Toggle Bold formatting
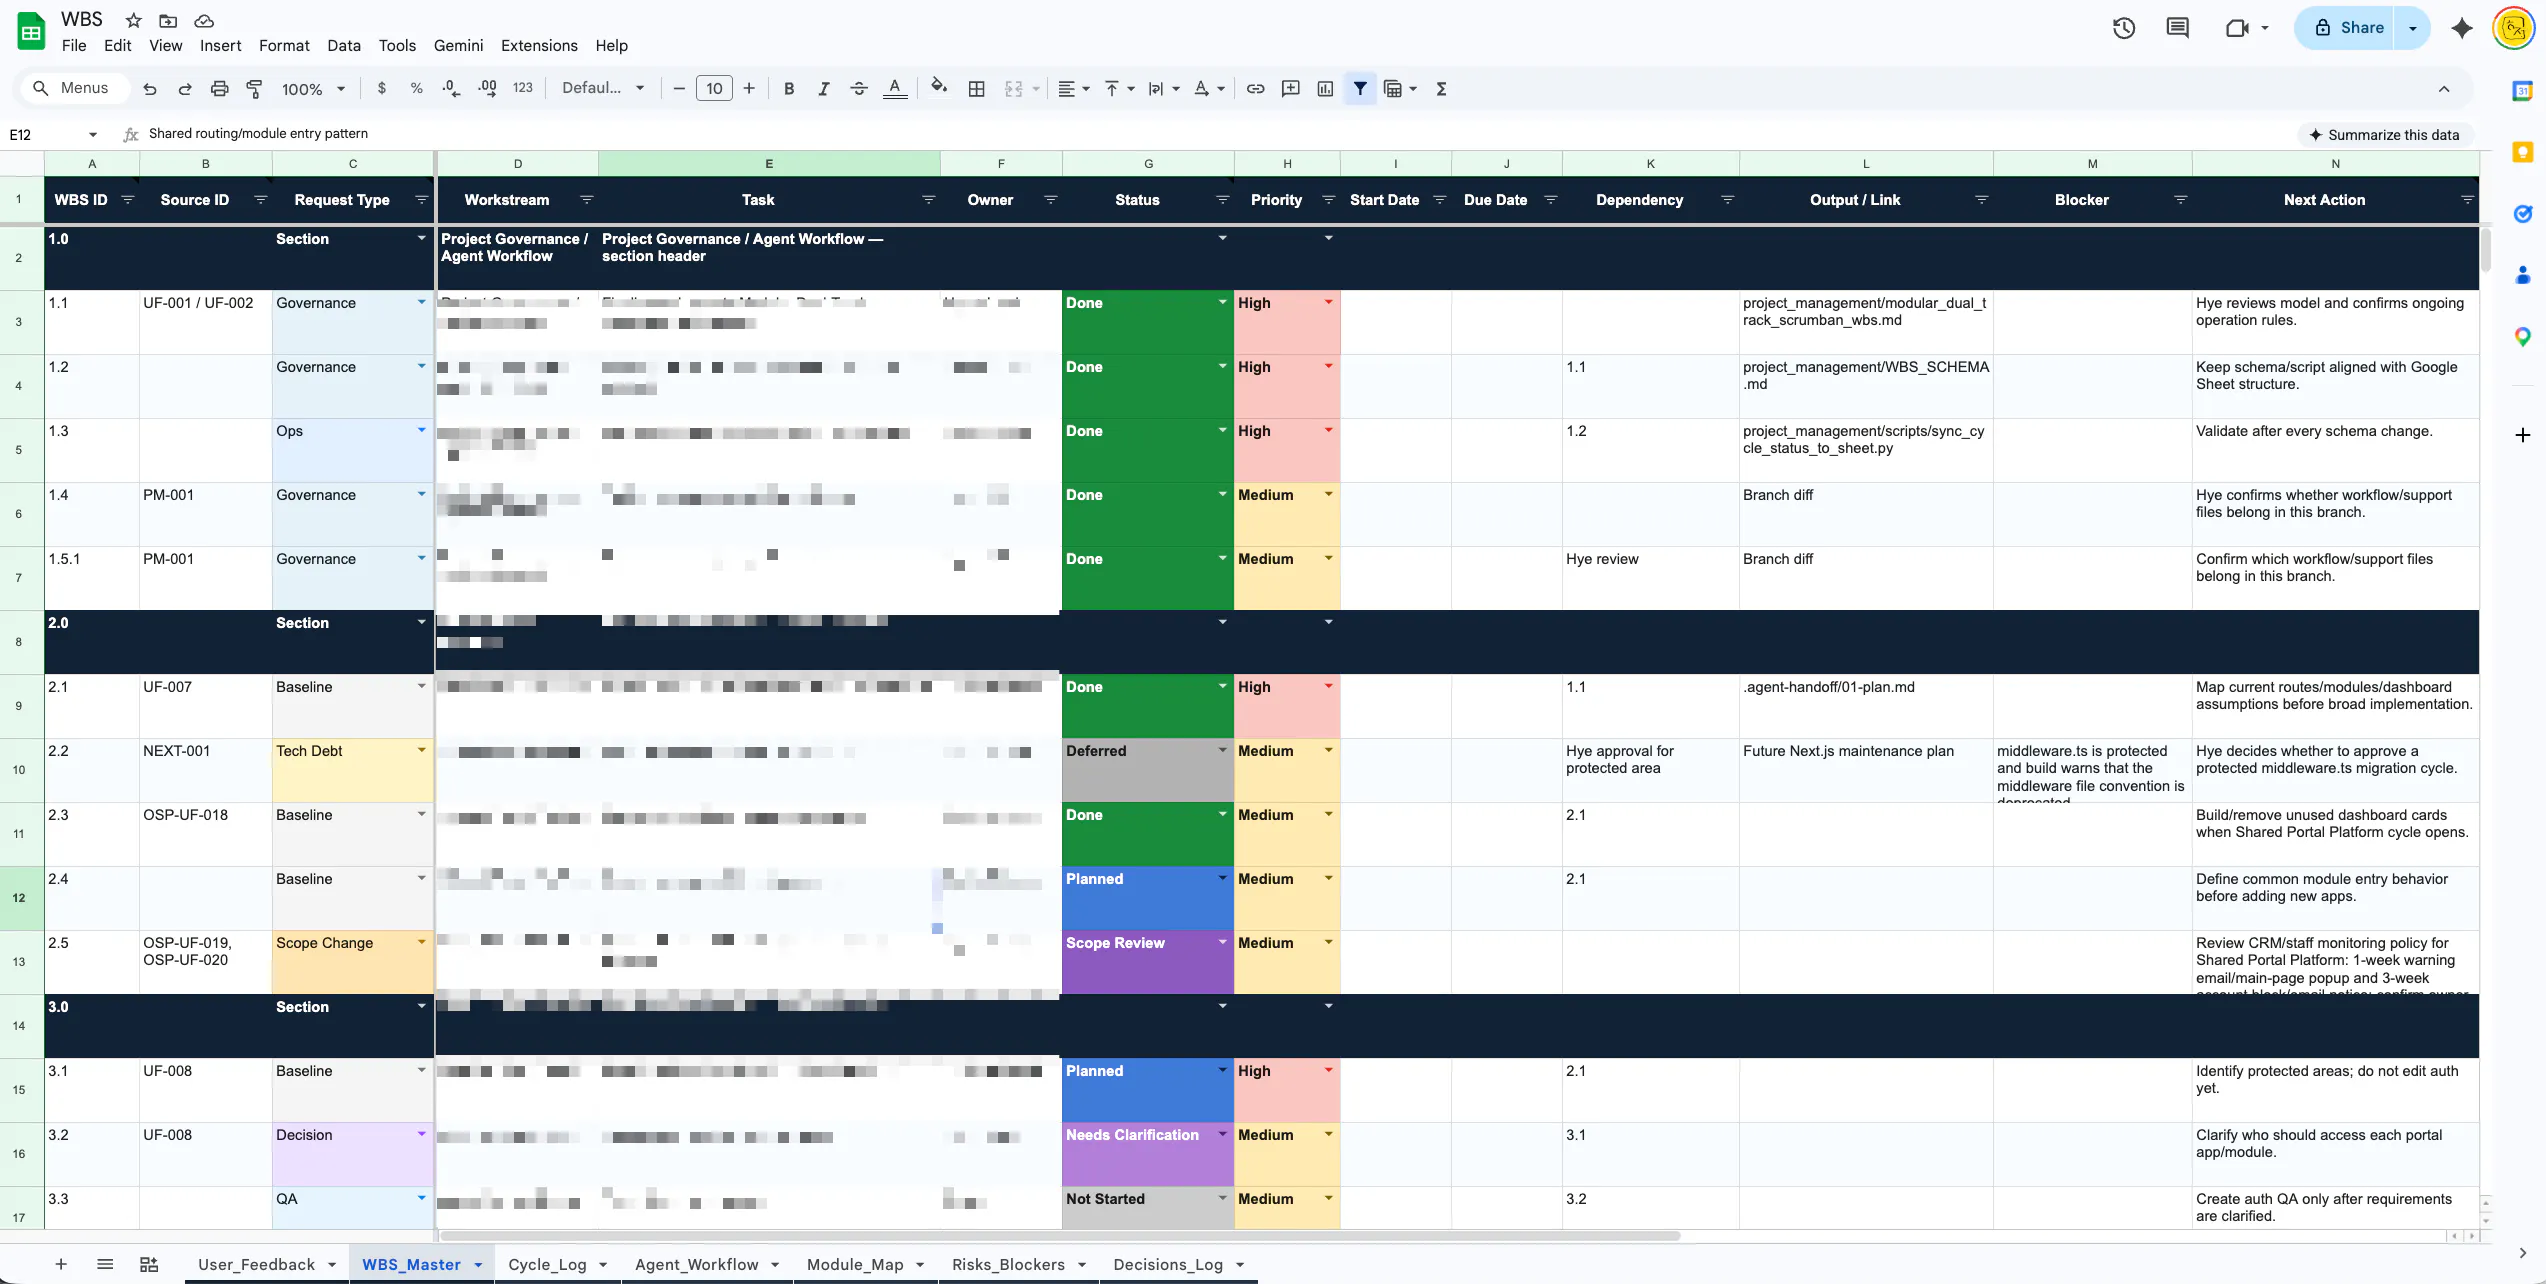Viewport: 2546px width, 1284px height. click(x=789, y=89)
